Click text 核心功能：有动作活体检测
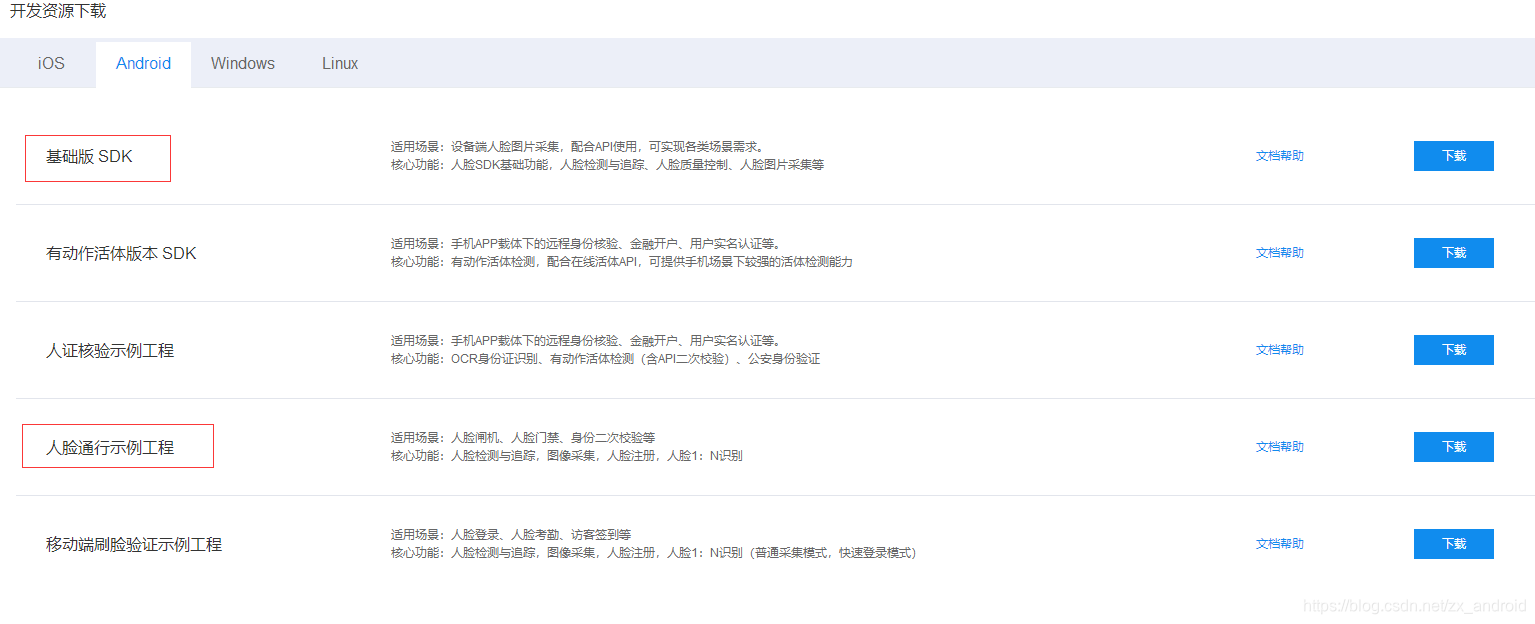 tap(621, 262)
